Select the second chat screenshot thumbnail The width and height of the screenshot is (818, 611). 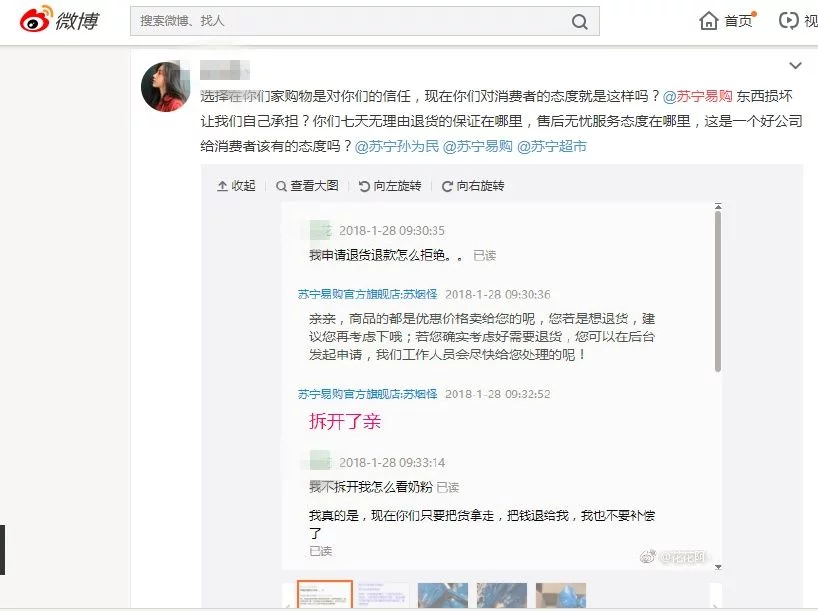coord(383,595)
